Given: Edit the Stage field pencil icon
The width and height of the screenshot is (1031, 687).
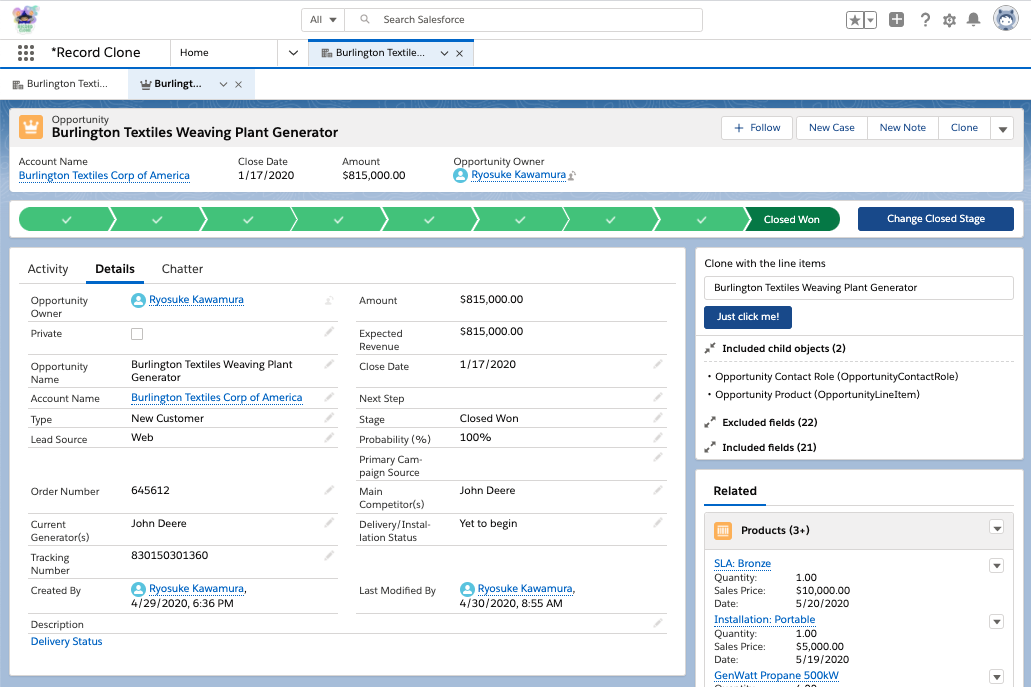Looking at the screenshot, I should (x=658, y=417).
